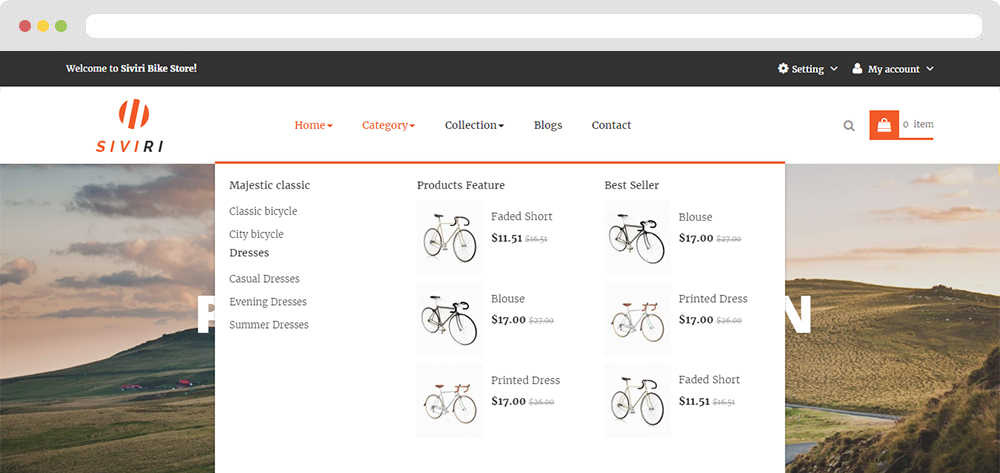Click Printed Dress title in Products Feature

pyautogui.click(x=526, y=381)
